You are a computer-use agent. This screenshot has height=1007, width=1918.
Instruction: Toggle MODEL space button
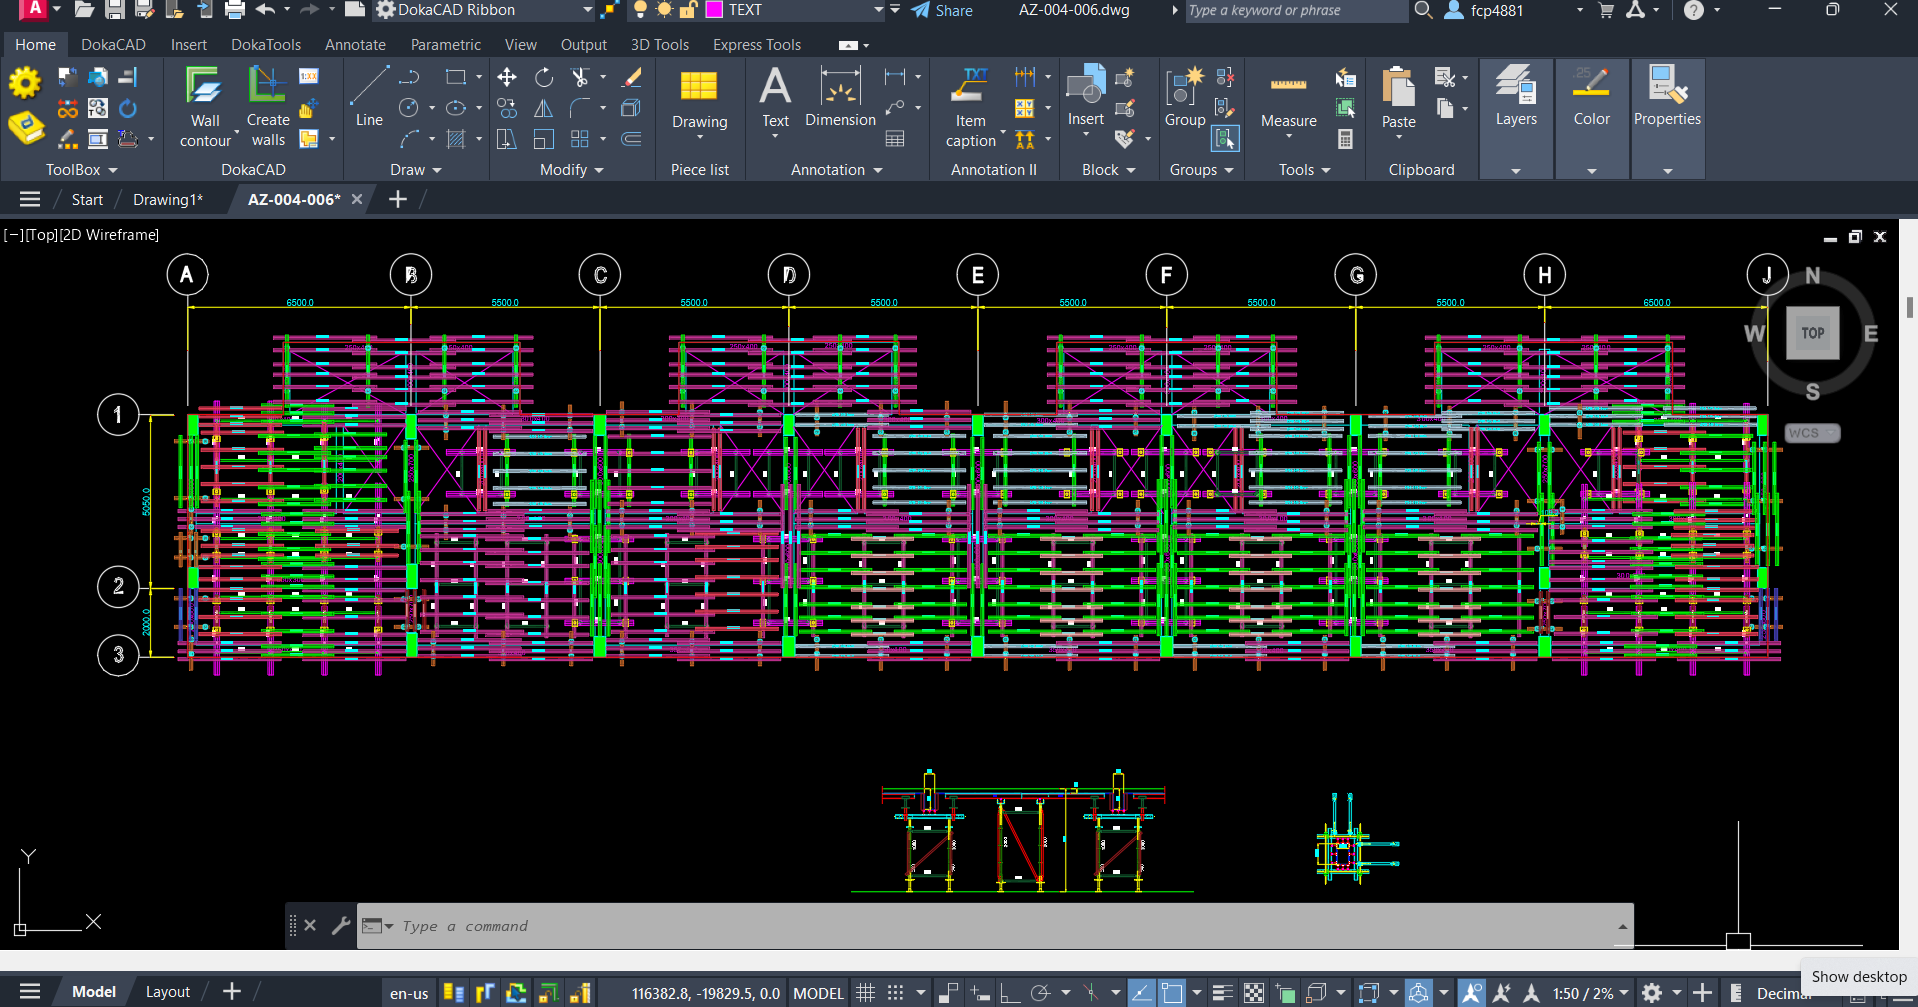(x=818, y=993)
